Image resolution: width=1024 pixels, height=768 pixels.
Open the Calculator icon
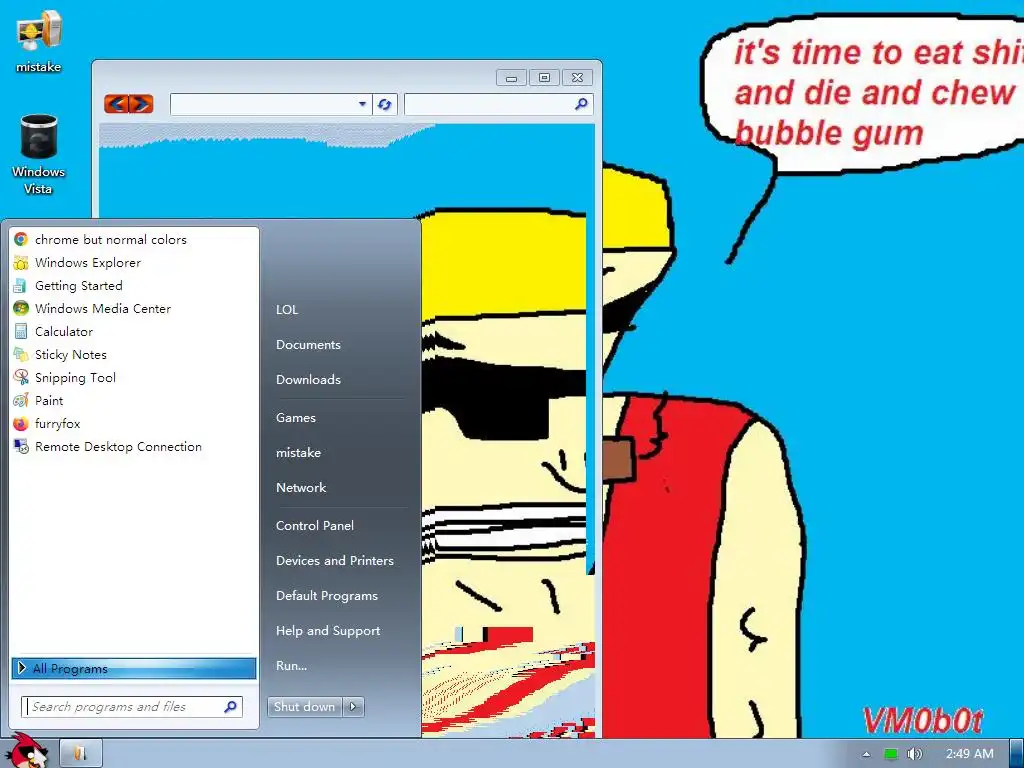(x=21, y=332)
